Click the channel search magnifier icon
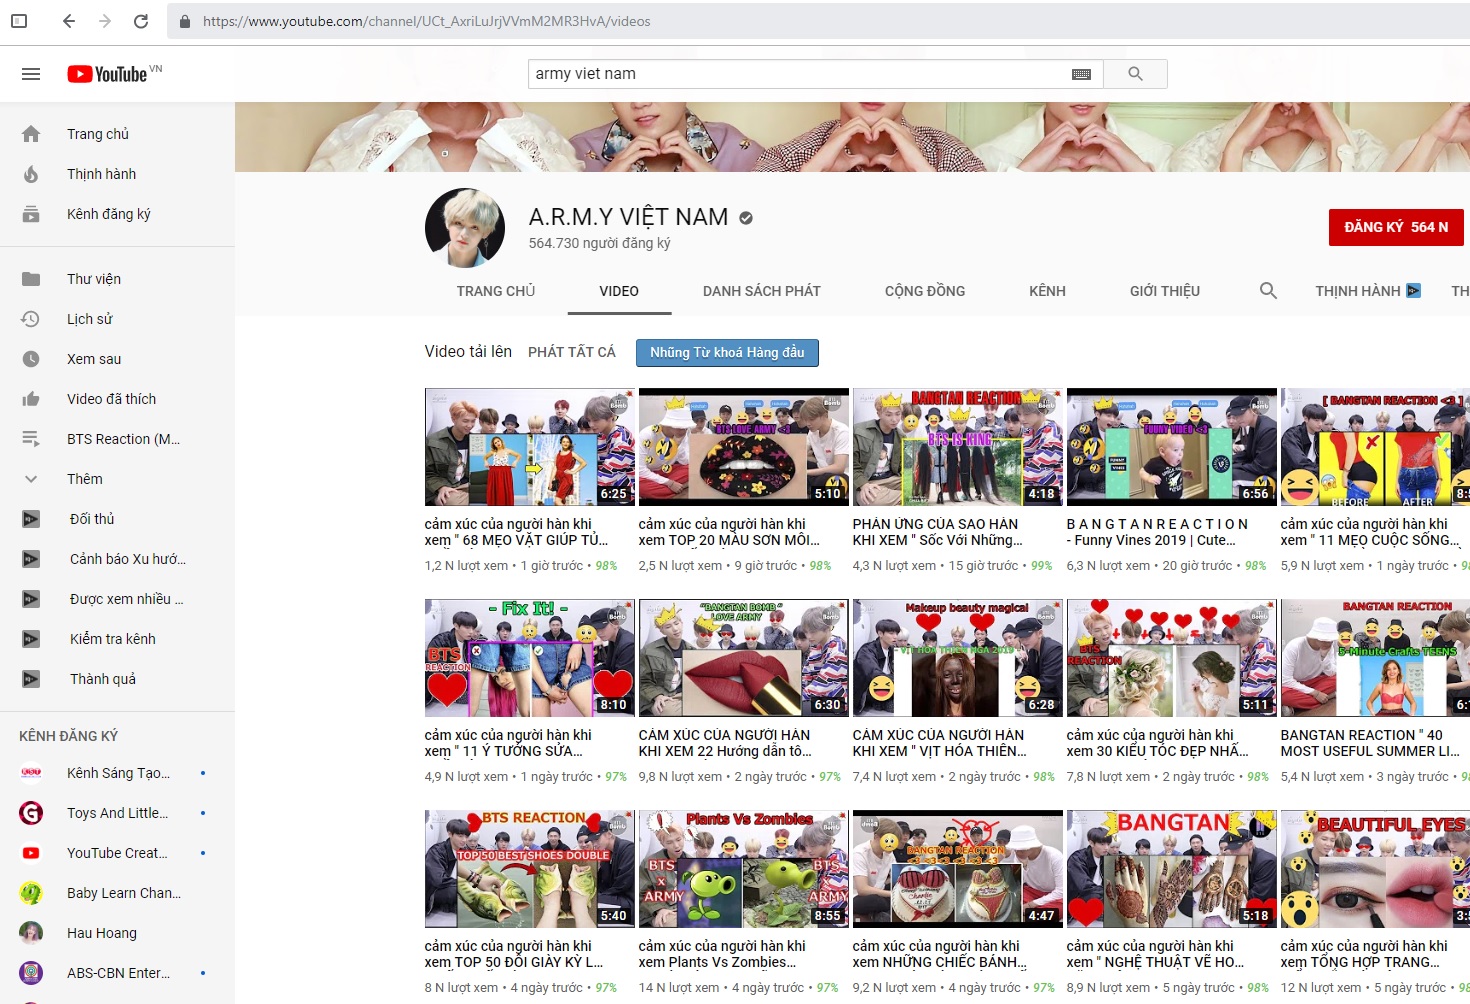 tap(1268, 291)
